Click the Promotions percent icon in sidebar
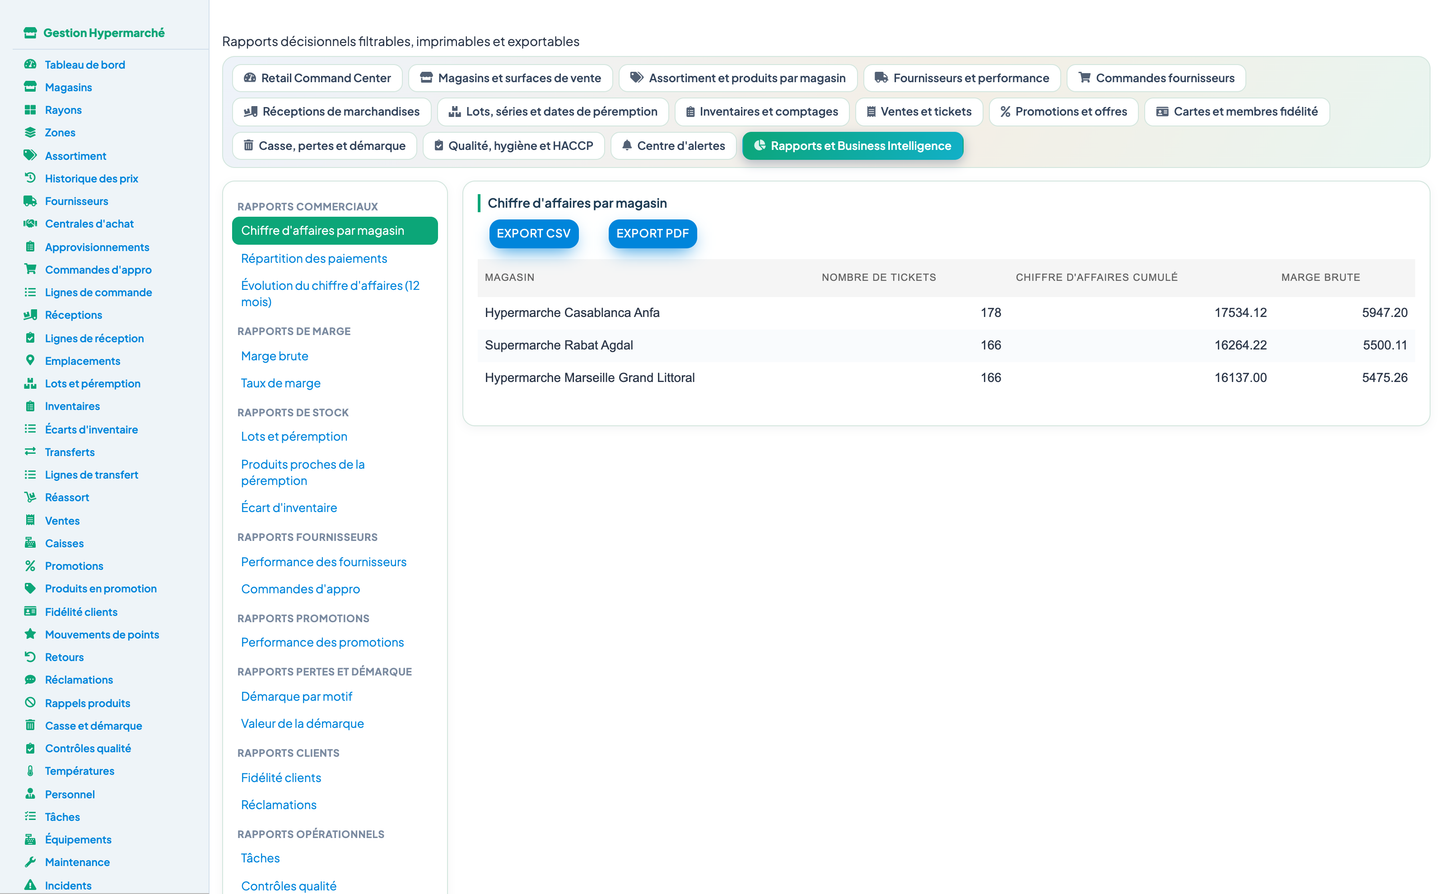The width and height of the screenshot is (1445, 894). pyautogui.click(x=30, y=566)
